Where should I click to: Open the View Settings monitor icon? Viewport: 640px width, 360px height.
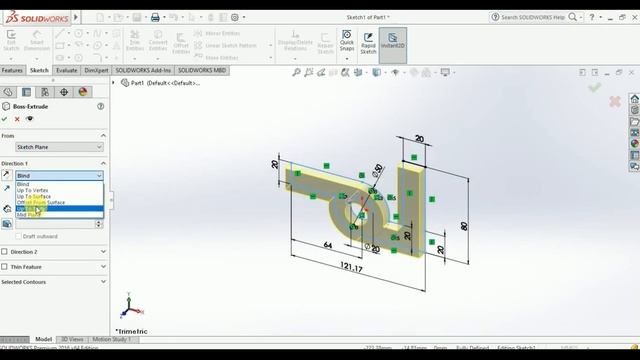(445, 73)
